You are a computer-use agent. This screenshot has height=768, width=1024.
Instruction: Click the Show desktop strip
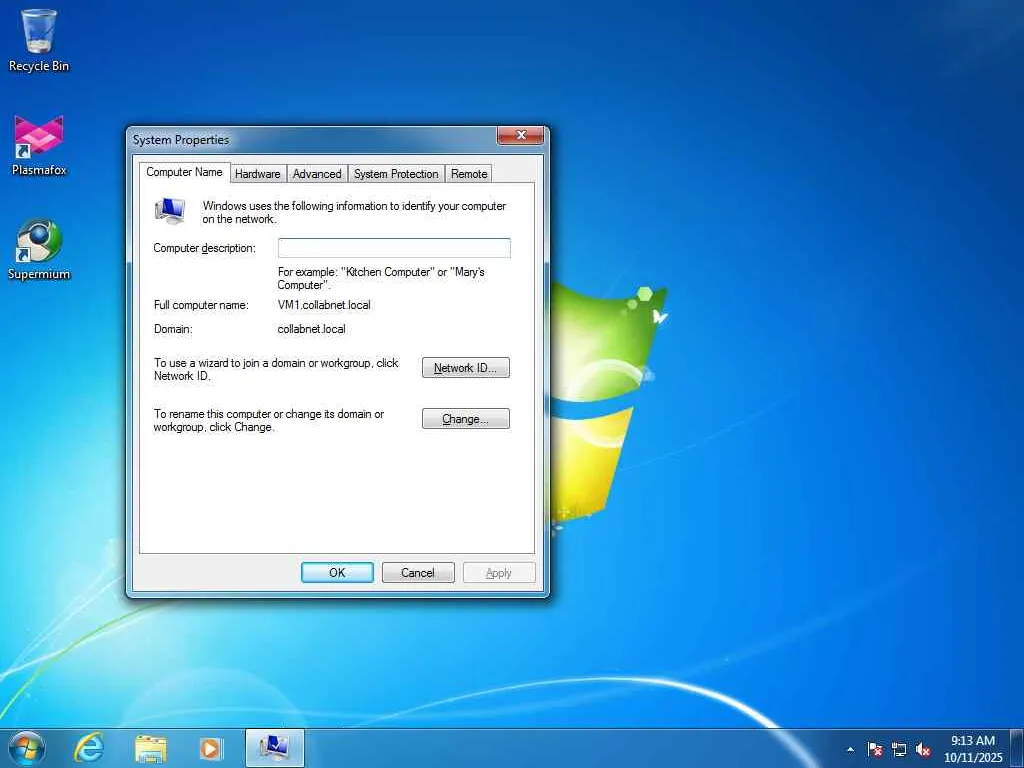coord(1017,748)
